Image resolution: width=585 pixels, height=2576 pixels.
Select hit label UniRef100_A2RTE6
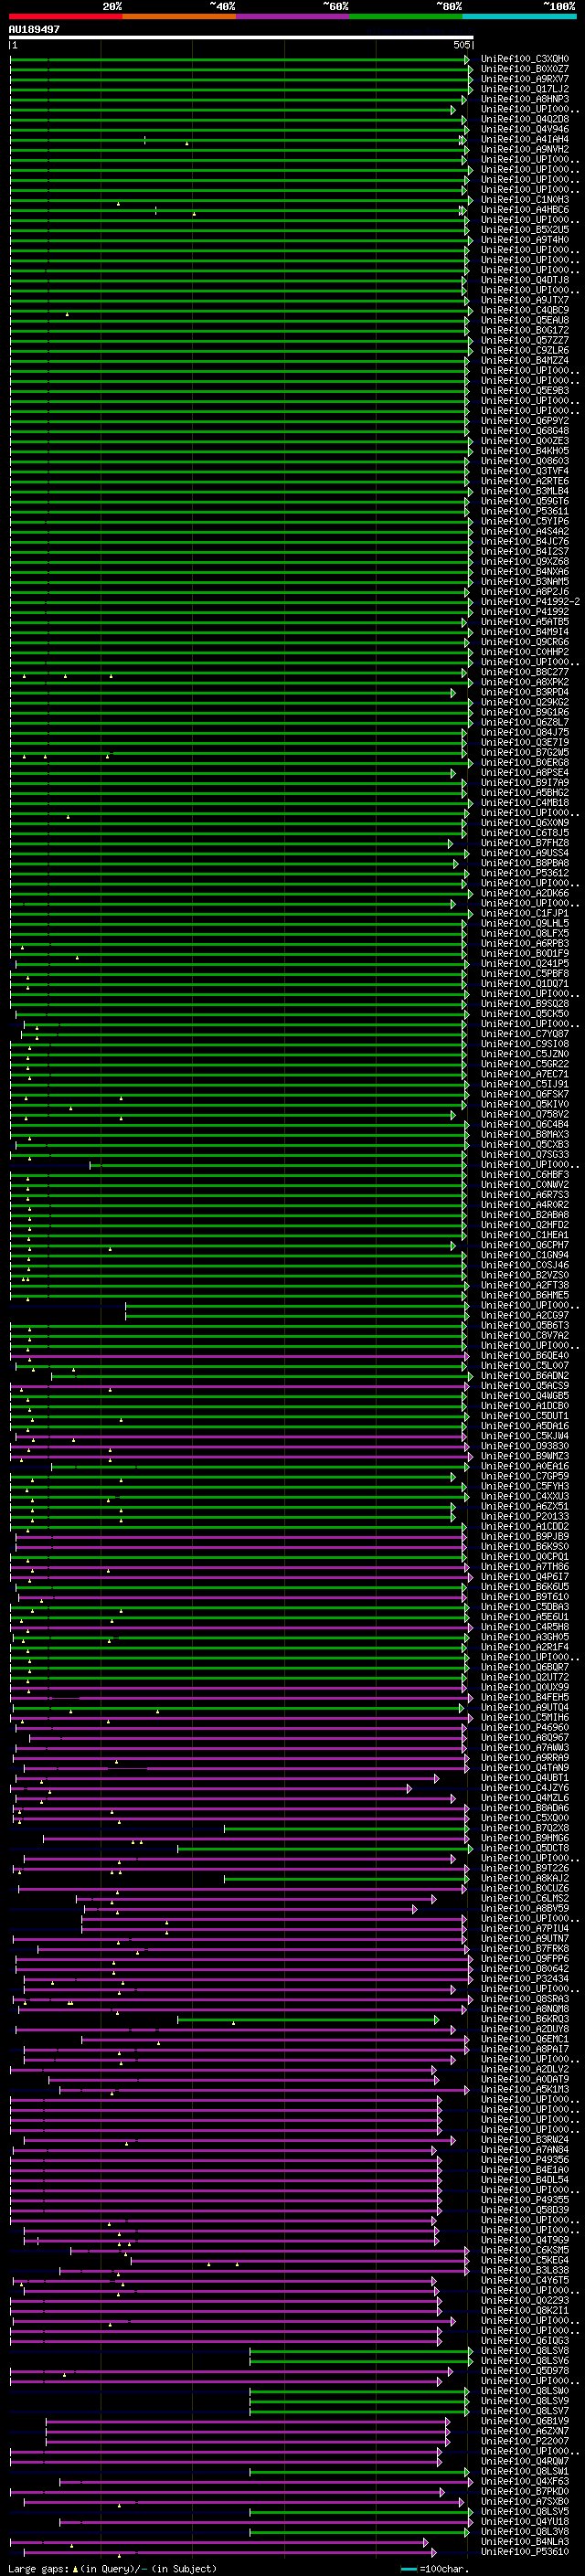coord(525,481)
